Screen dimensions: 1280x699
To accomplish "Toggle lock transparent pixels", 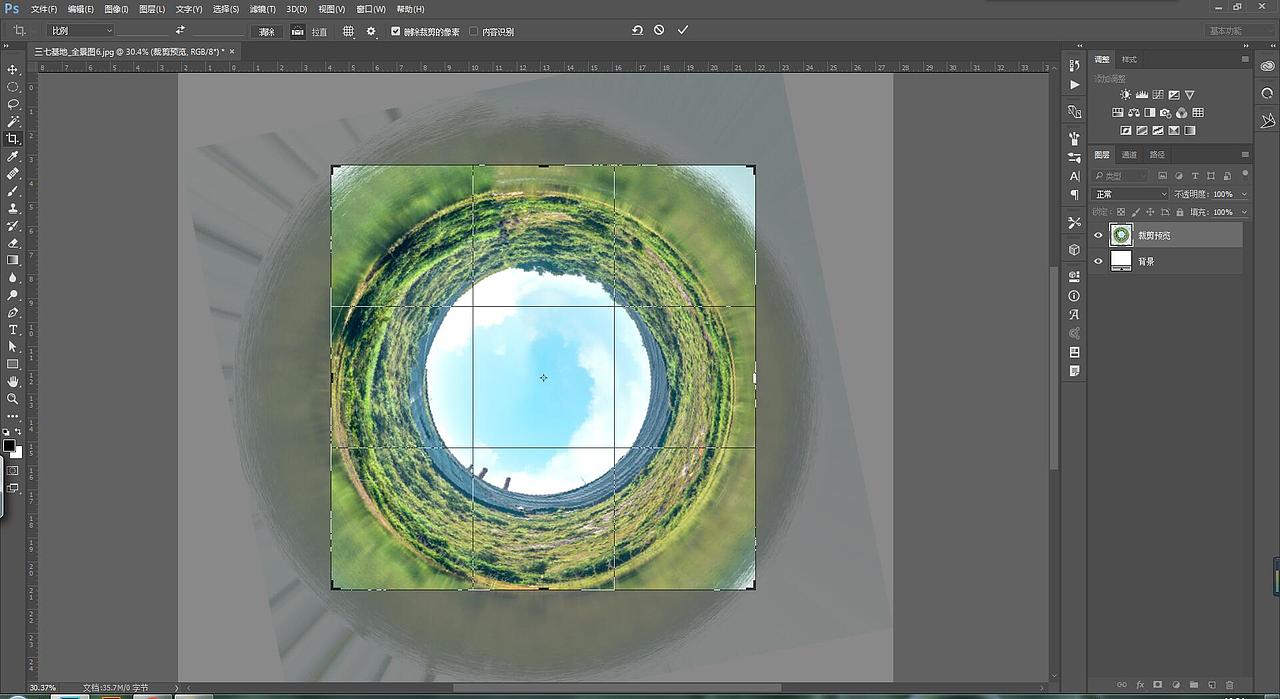I will 1121,212.
